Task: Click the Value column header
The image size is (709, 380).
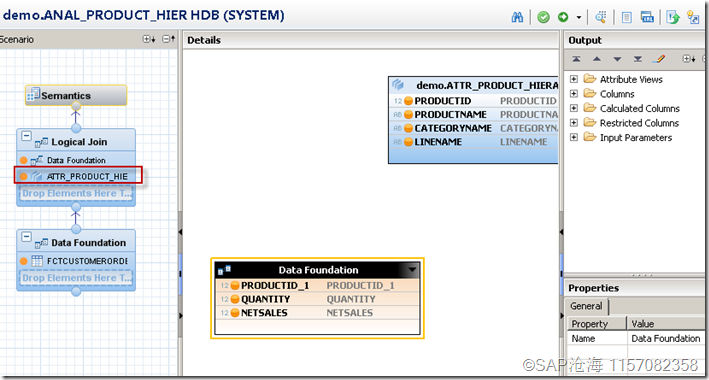Action: point(667,324)
